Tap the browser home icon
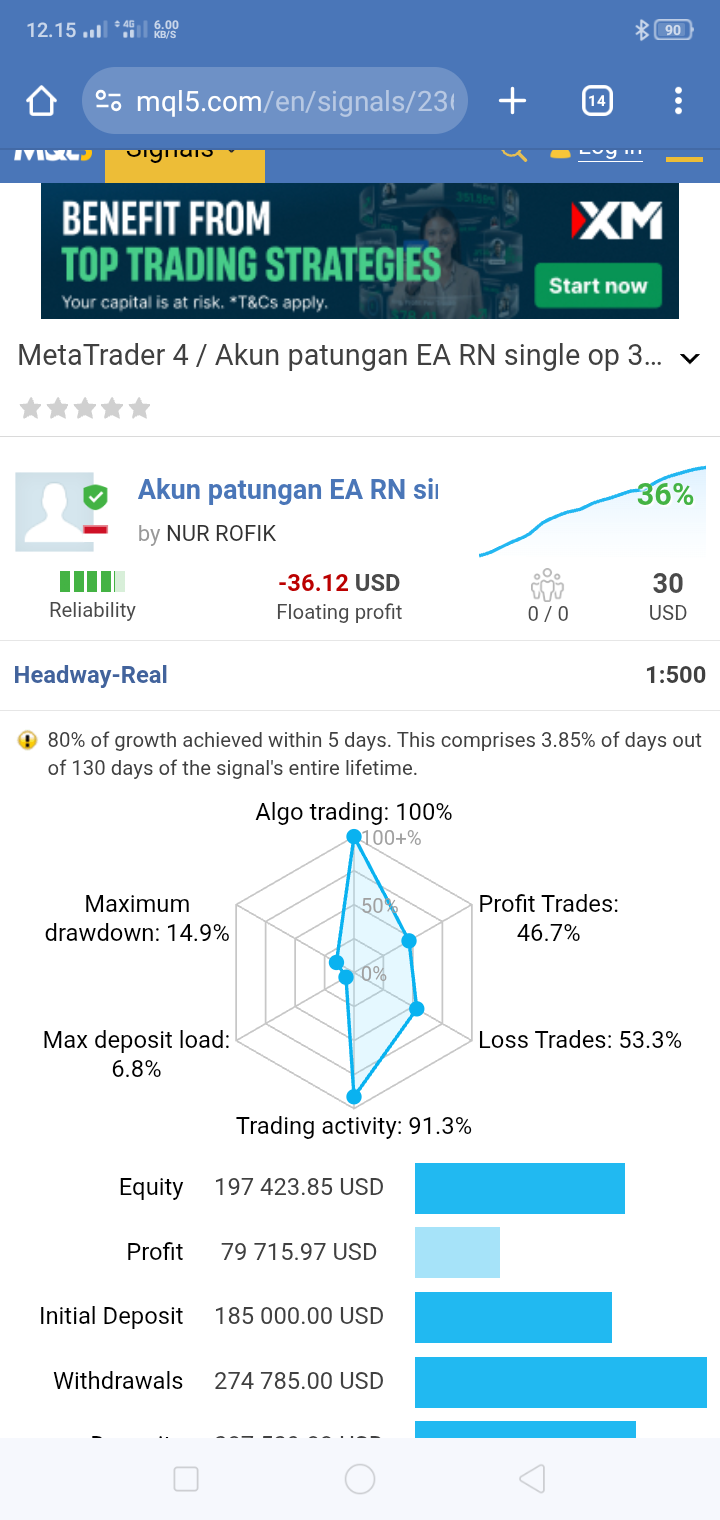The height and width of the screenshot is (1520, 720). (41, 101)
